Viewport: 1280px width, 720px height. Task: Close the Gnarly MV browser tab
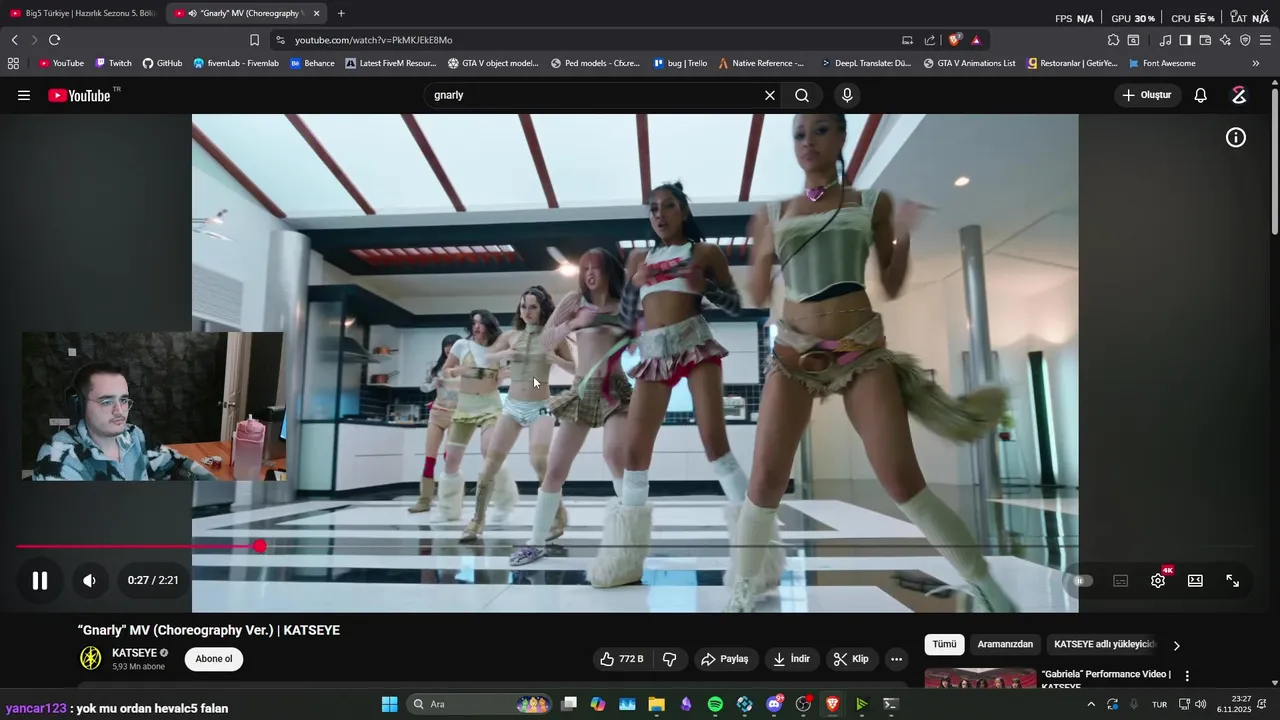coord(316,13)
